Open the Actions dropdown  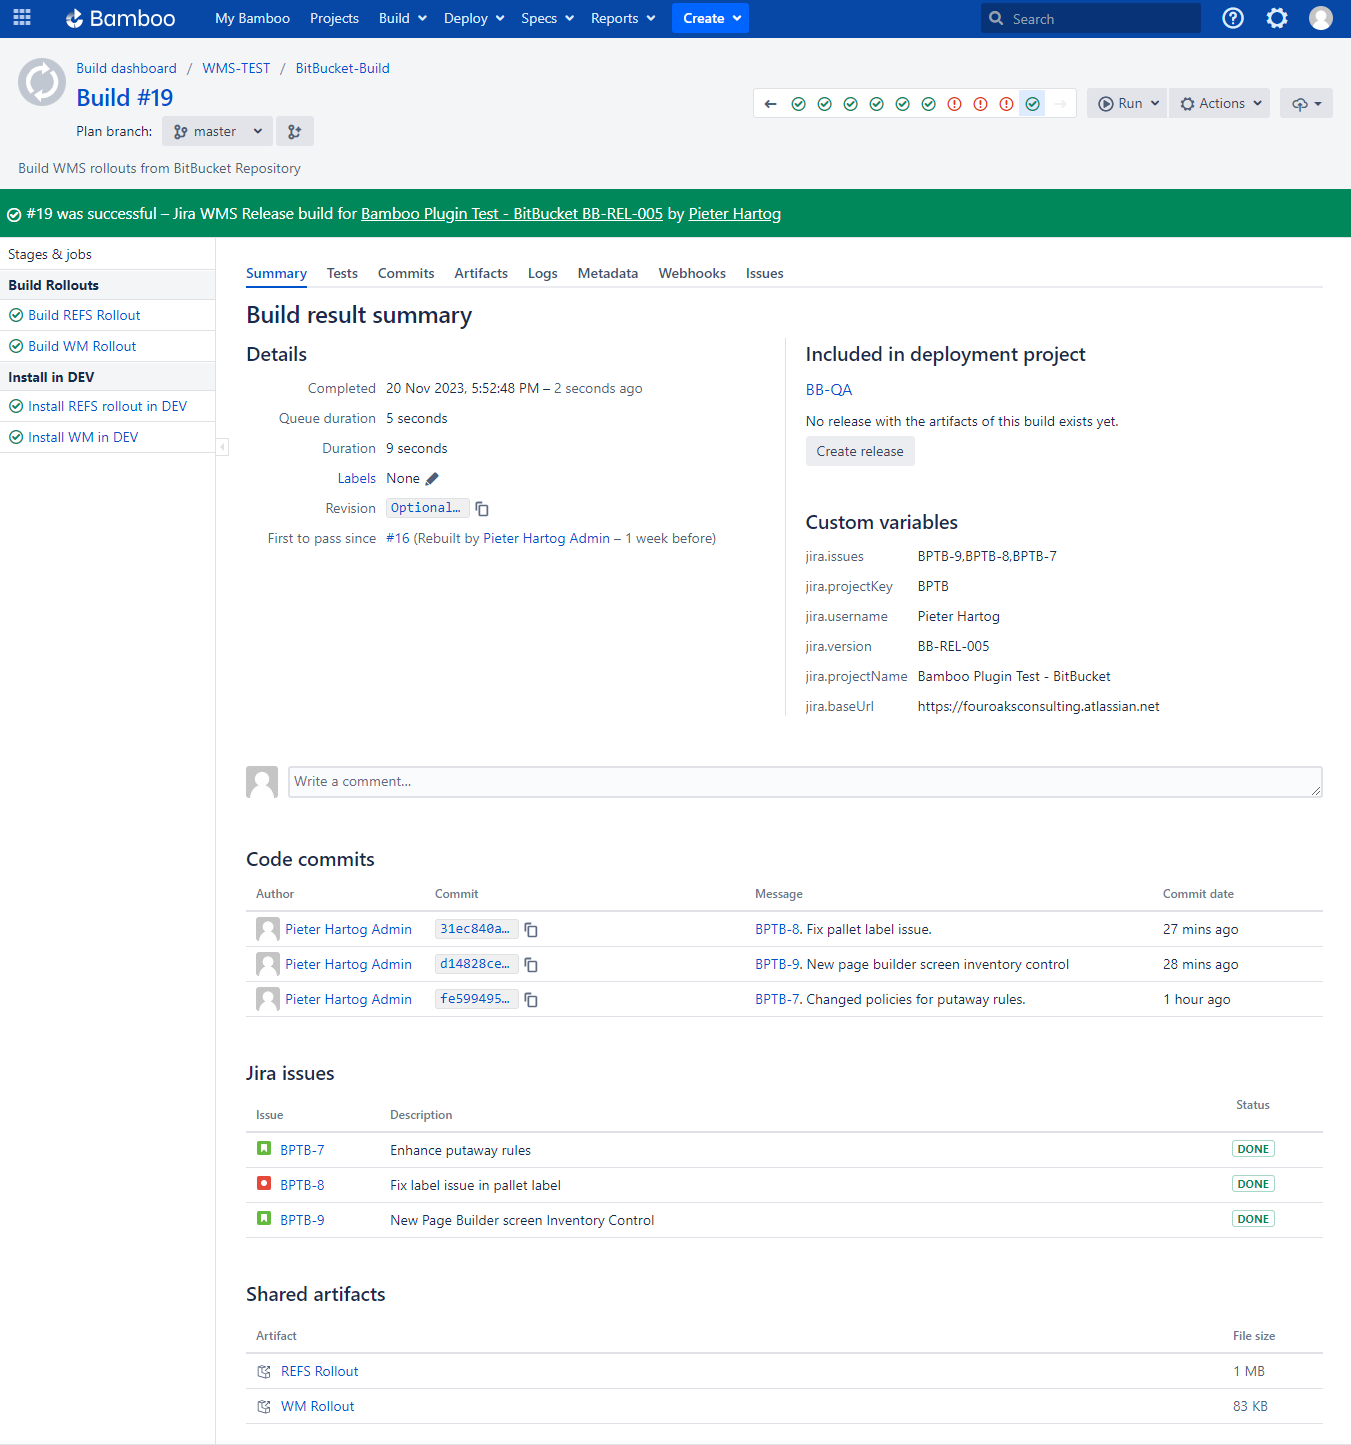pos(1220,103)
